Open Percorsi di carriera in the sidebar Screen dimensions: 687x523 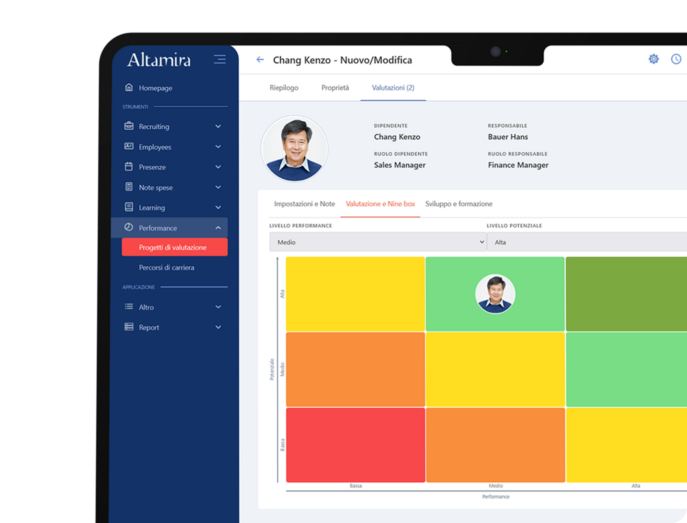(x=166, y=267)
